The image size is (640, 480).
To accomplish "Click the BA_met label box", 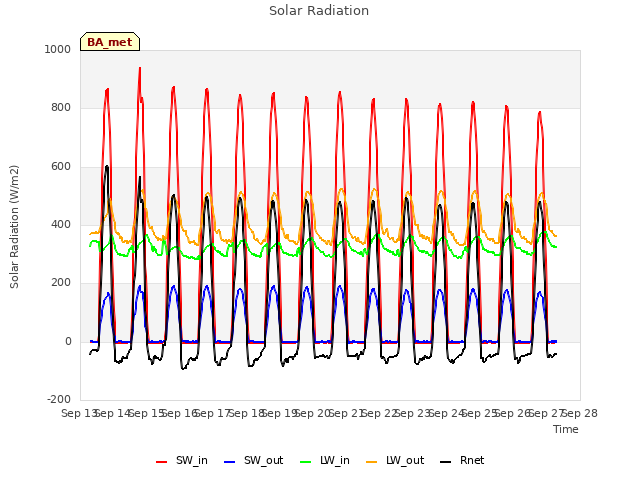I will [x=110, y=42].
